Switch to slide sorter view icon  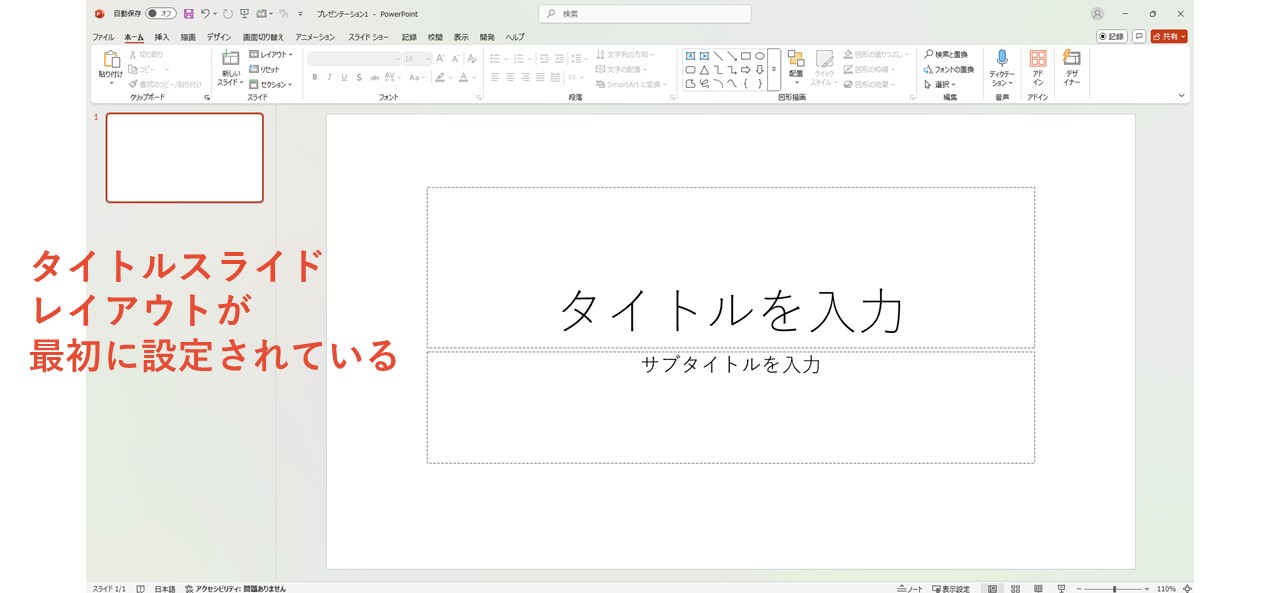(1015, 589)
